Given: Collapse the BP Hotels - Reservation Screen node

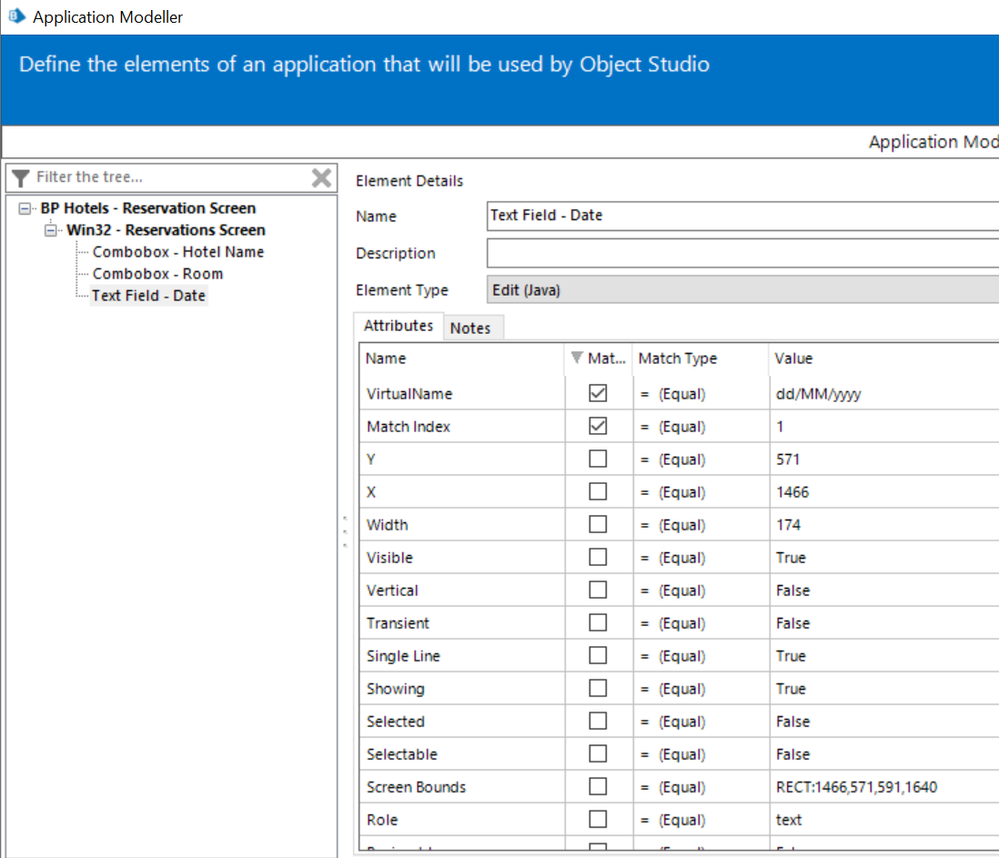Looking at the screenshot, I should 26,209.
